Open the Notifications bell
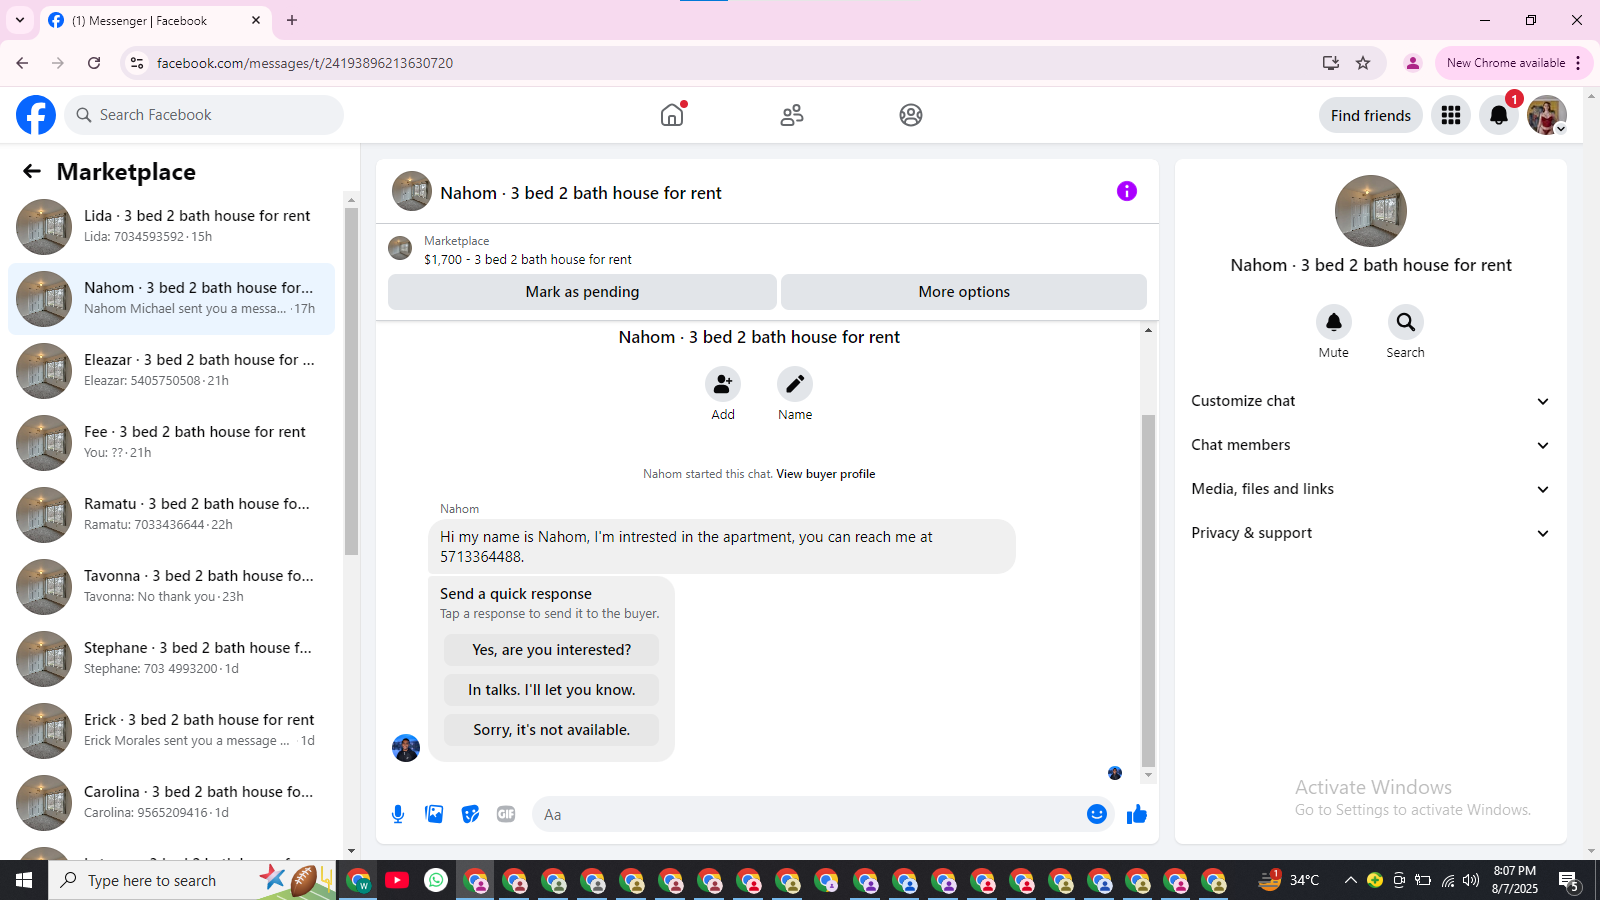Image resolution: width=1600 pixels, height=900 pixels. tap(1499, 115)
